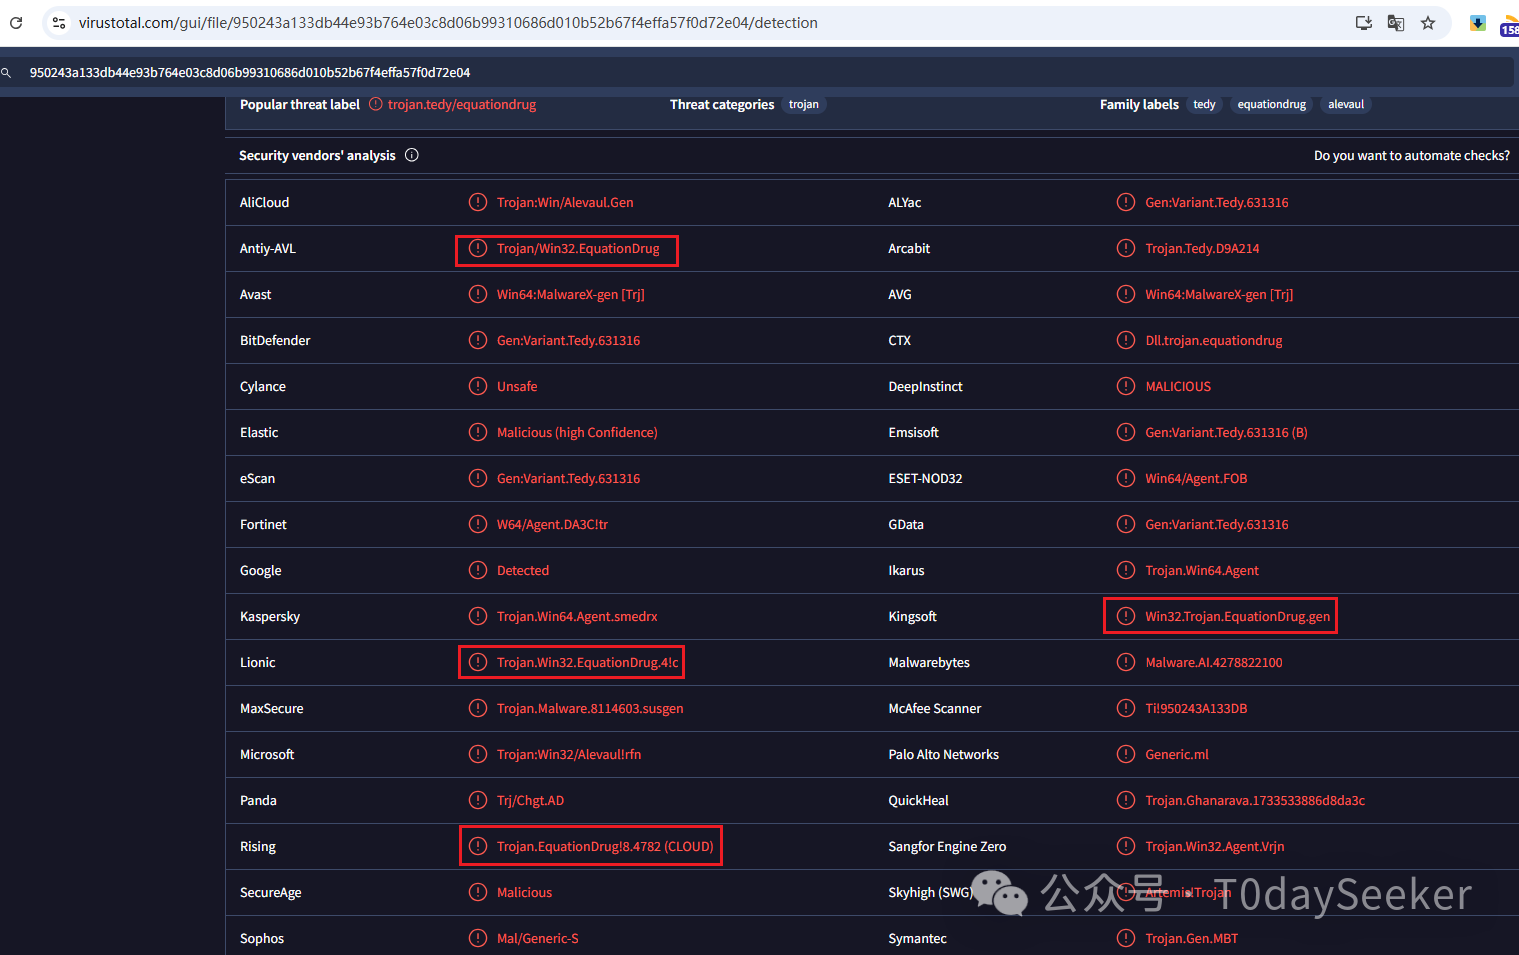This screenshot has height=955, width=1519.
Task: Click alert icon for Malwarebytes result
Action: pos(1126,662)
